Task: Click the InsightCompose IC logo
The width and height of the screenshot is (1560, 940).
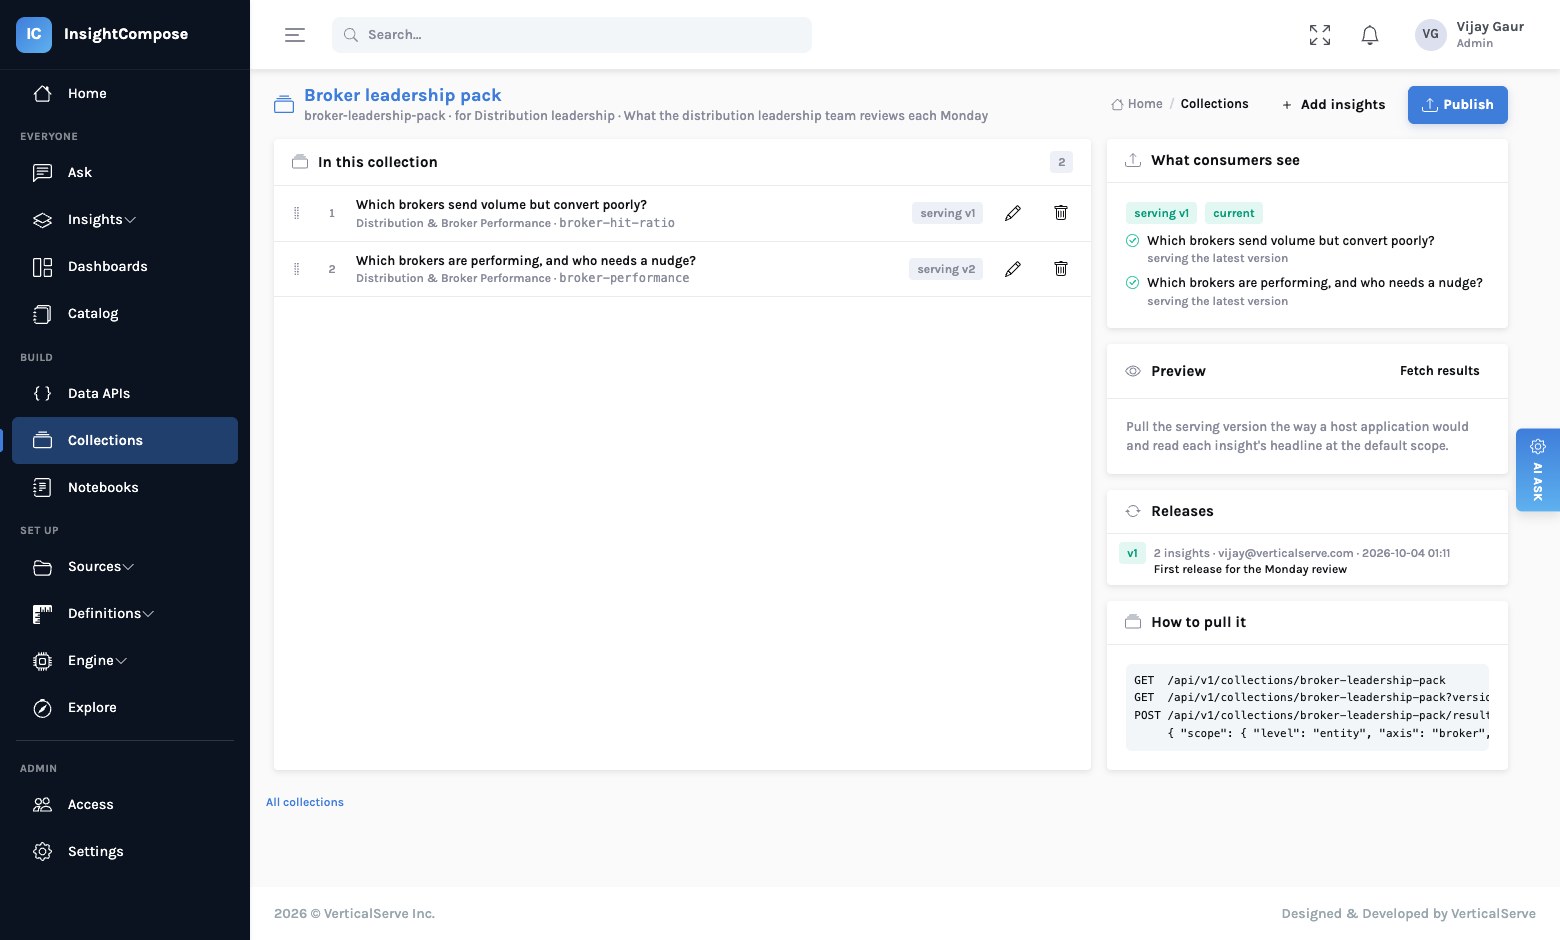Action: pyautogui.click(x=34, y=34)
